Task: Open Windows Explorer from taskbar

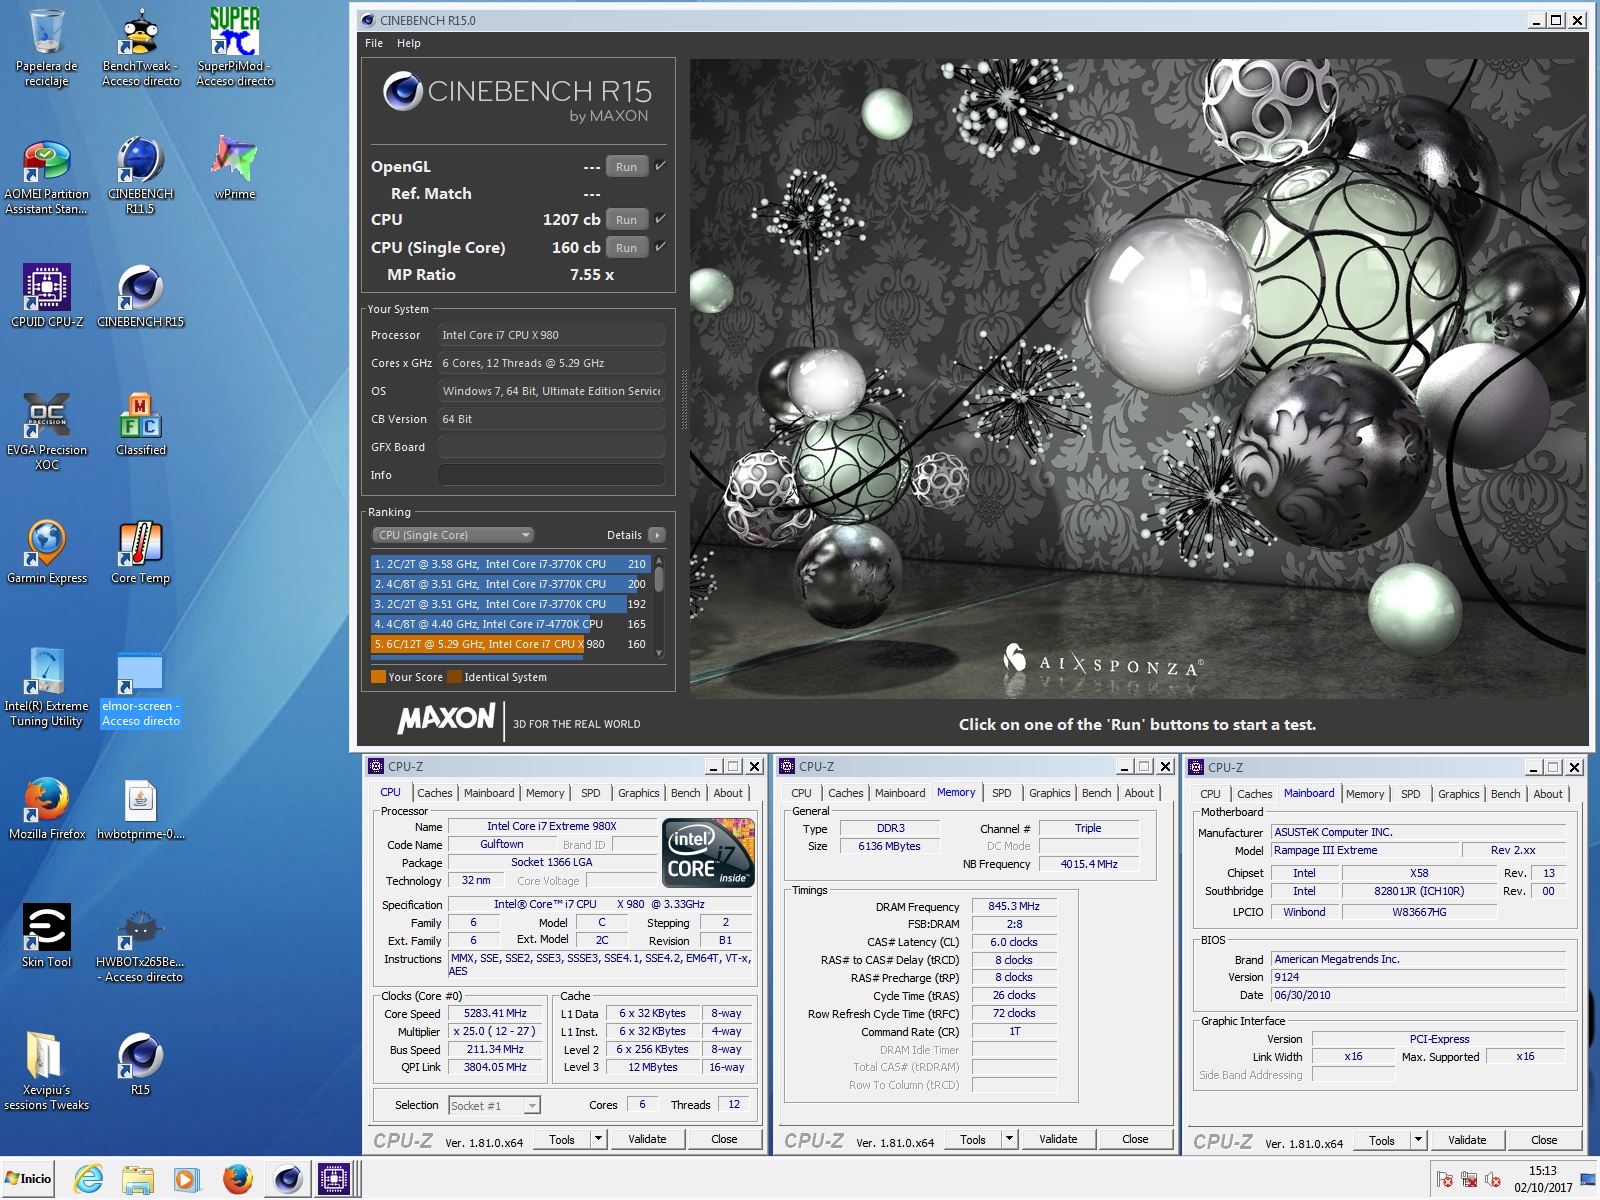Action: pos(137,1179)
